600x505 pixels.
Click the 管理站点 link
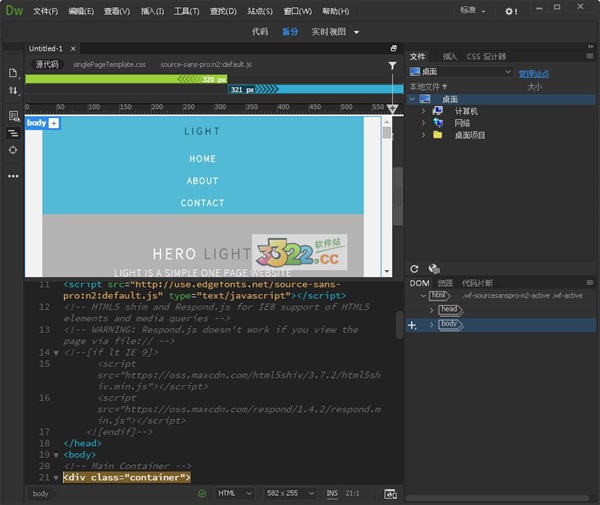[535, 72]
